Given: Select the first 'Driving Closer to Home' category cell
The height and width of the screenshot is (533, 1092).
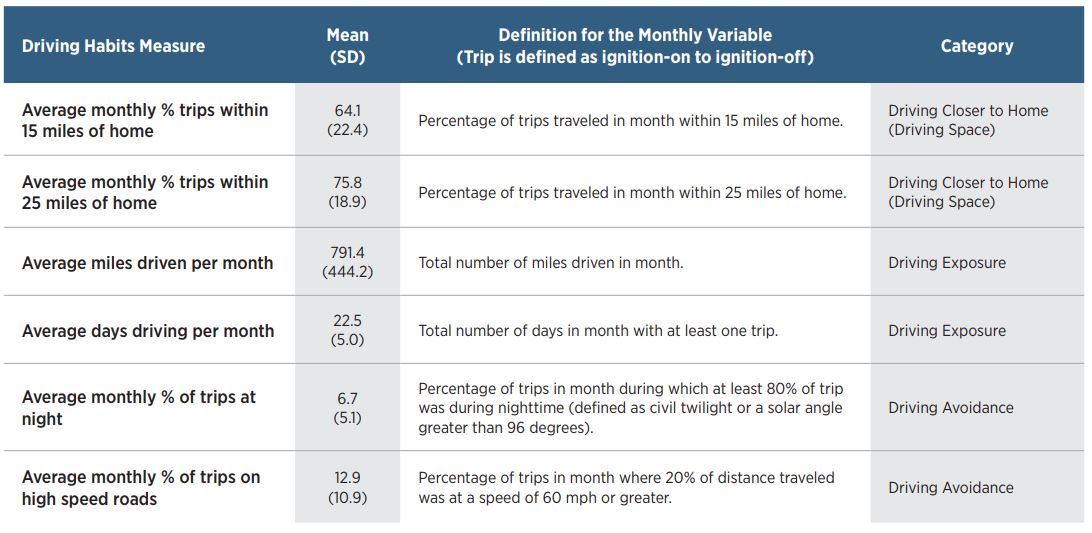Looking at the screenshot, I should tap(968, 120).
